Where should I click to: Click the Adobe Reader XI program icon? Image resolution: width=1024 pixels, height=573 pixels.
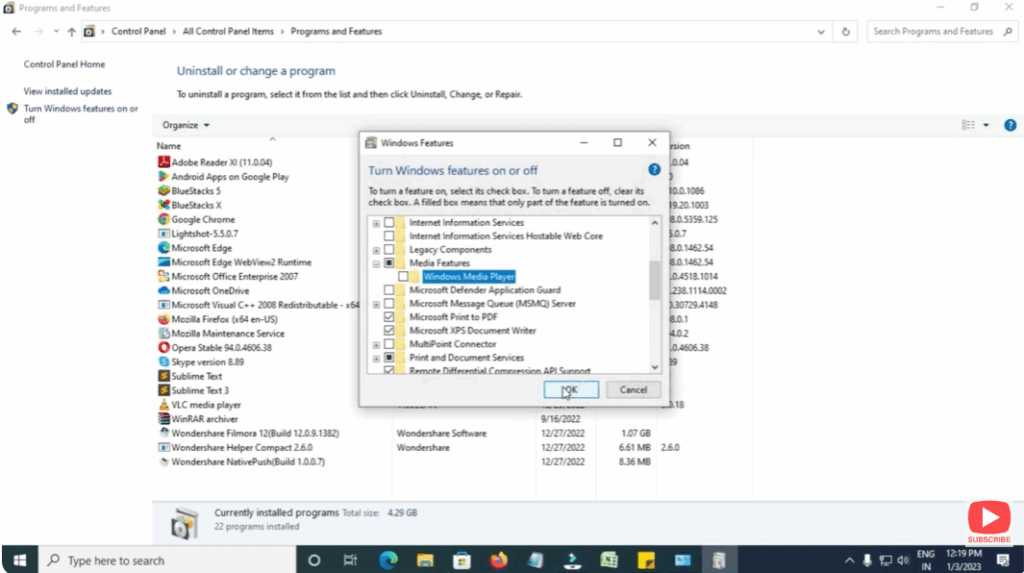coord(164,162)
